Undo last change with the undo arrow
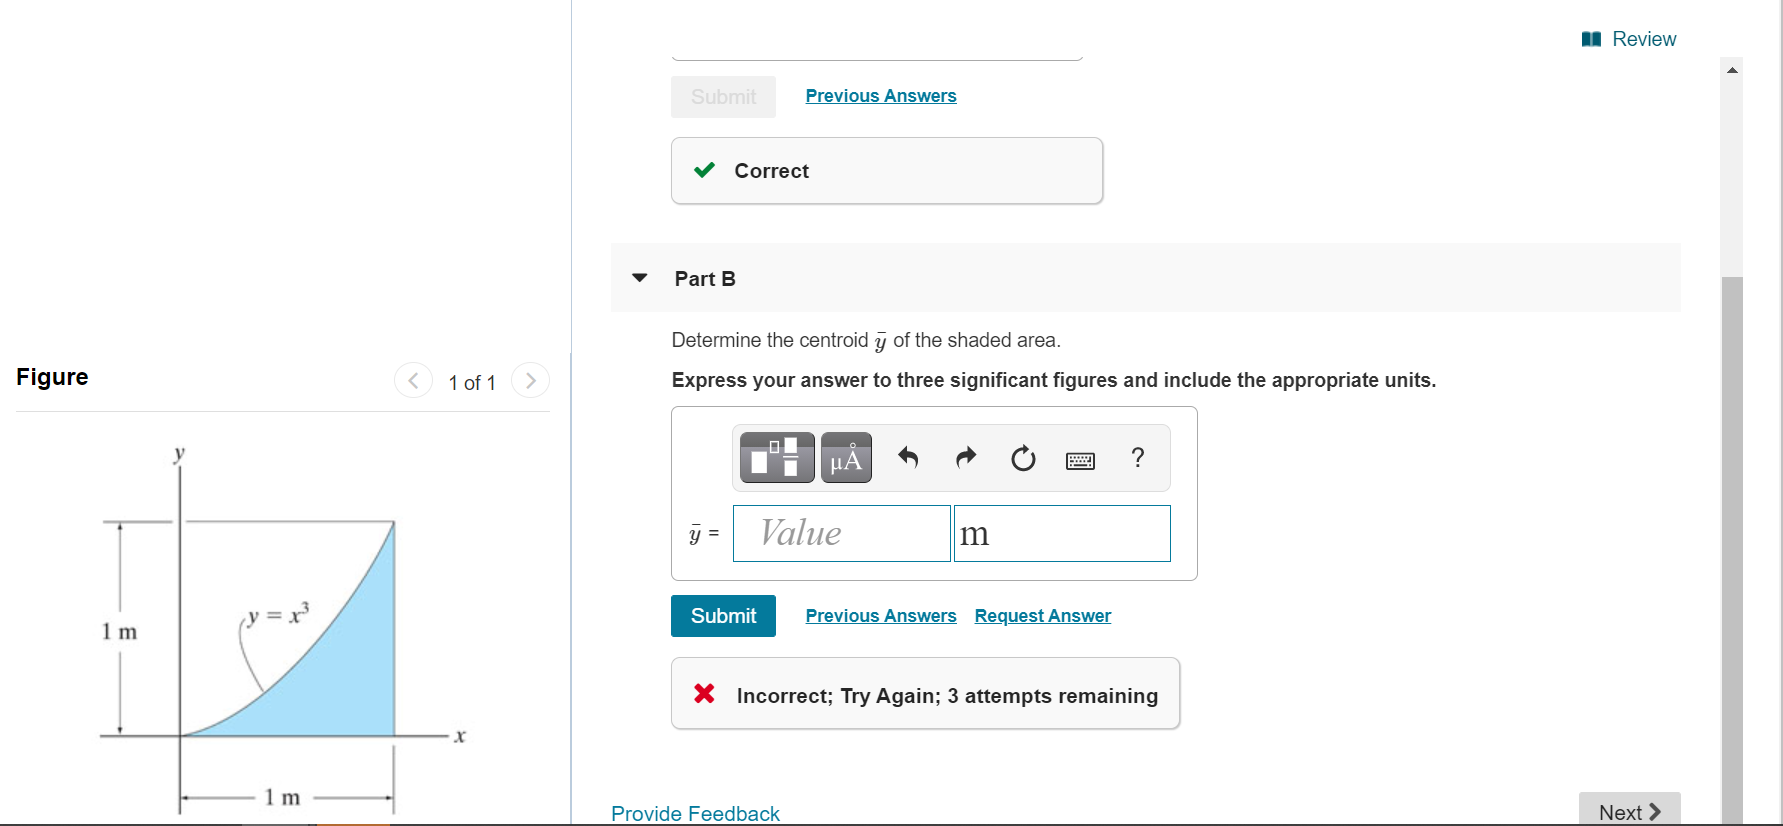1783x826 pixels. pyautogui.click(x=907, y=458)
